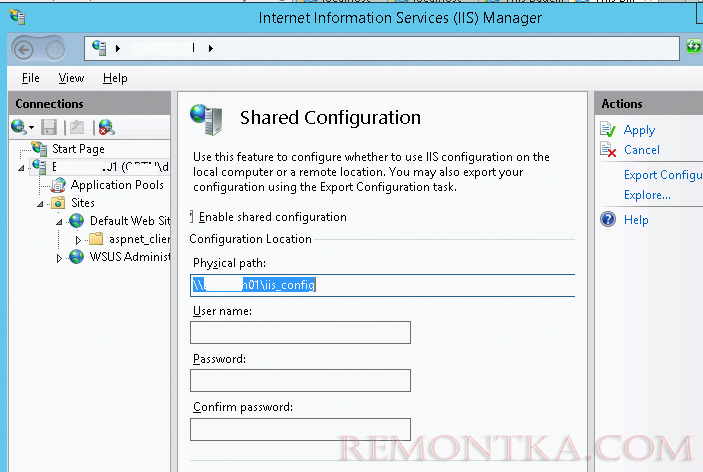Click the refresh icon beside the address bar
This screenshot has height=472, width=703.
(694, 46)
